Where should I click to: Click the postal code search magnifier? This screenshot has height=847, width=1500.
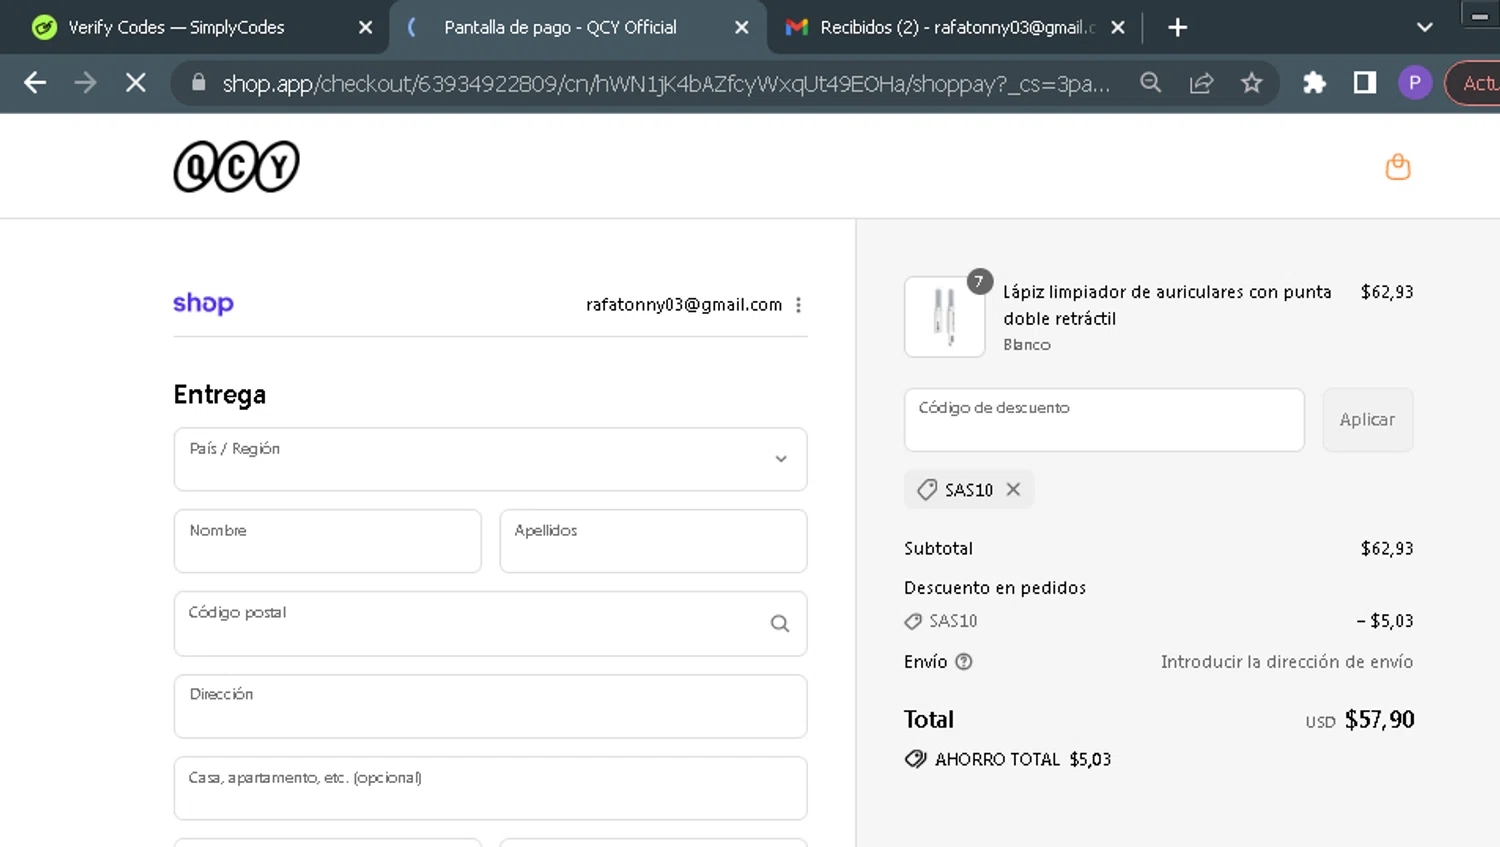coord(780,624)
